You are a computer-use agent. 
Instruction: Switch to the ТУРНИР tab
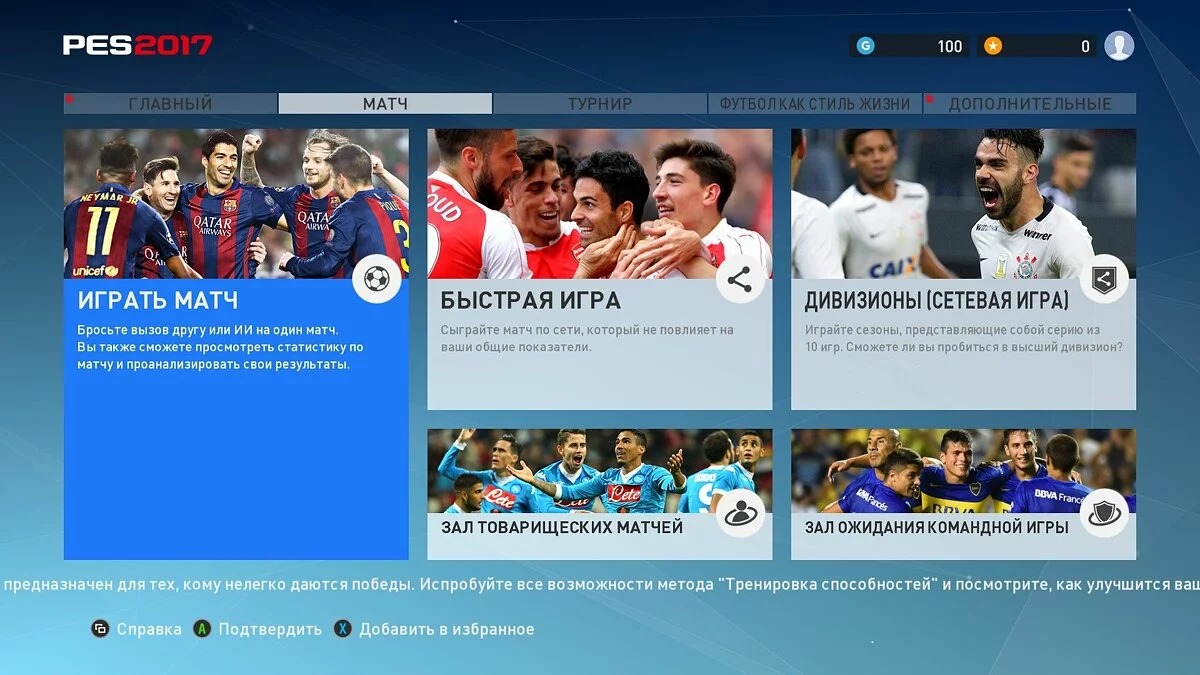coord(600,104)
